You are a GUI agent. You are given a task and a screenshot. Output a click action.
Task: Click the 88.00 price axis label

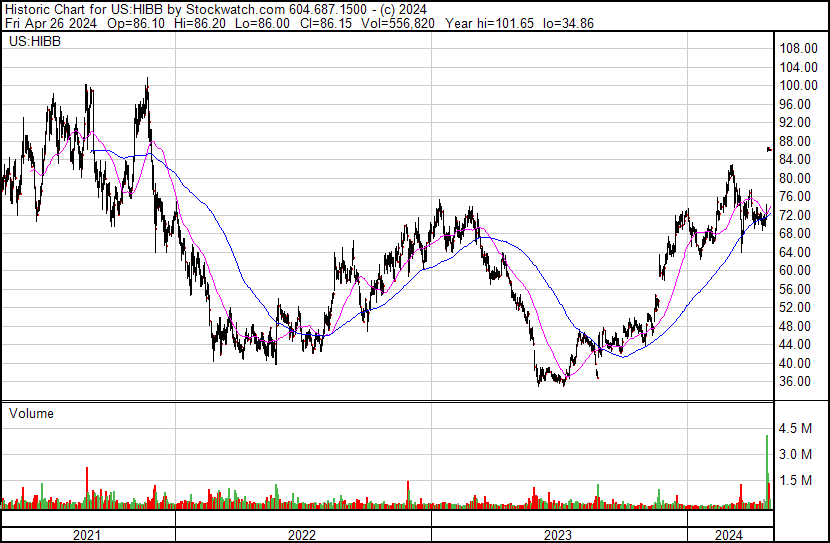pyautogui.click(x=795, y=141)
